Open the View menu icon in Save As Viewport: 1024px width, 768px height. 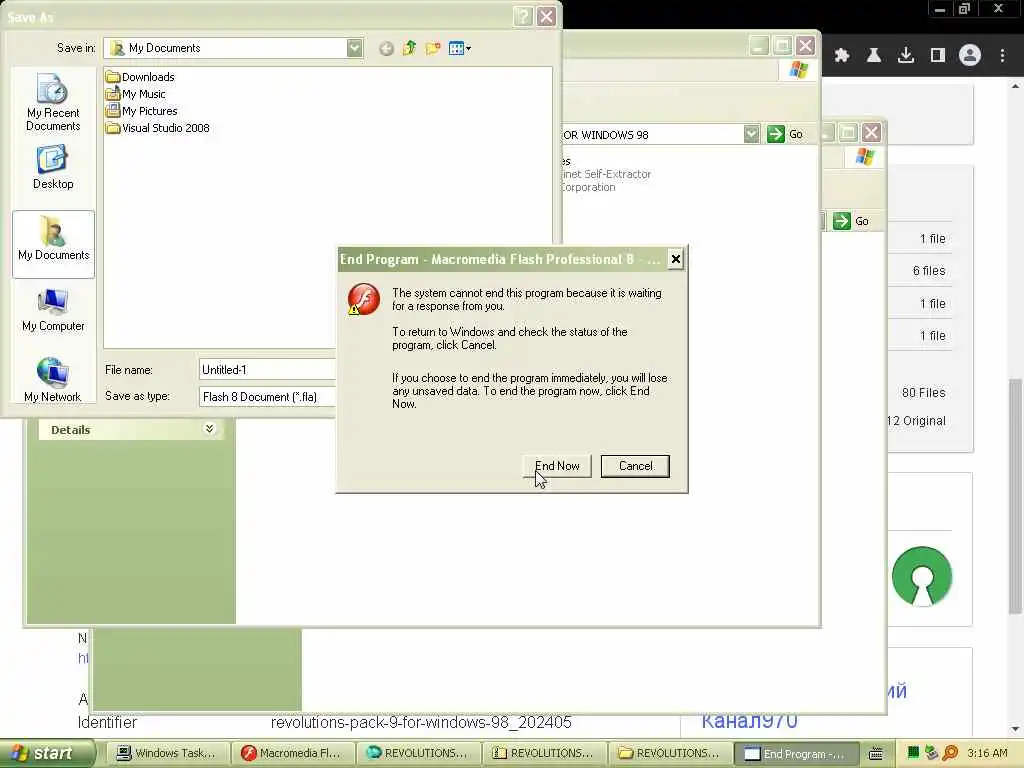click(x=460, y=48)
